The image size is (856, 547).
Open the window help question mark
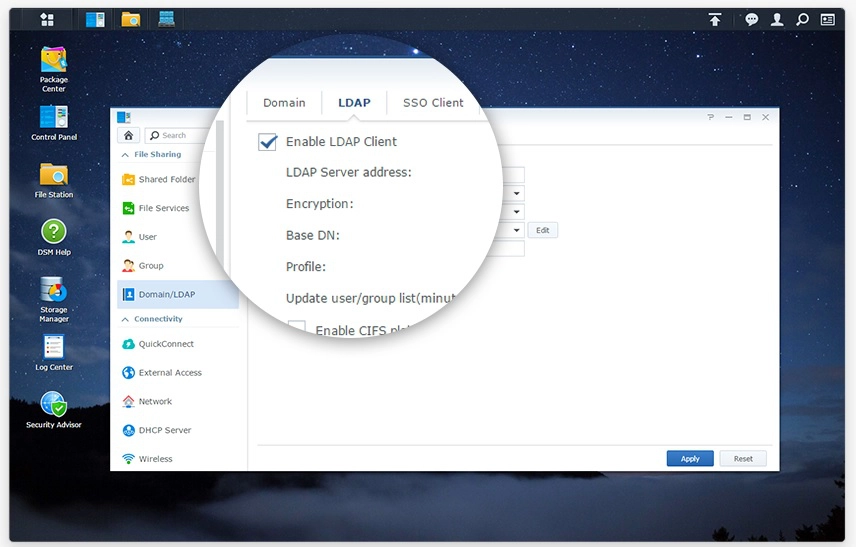click(710, 117)
